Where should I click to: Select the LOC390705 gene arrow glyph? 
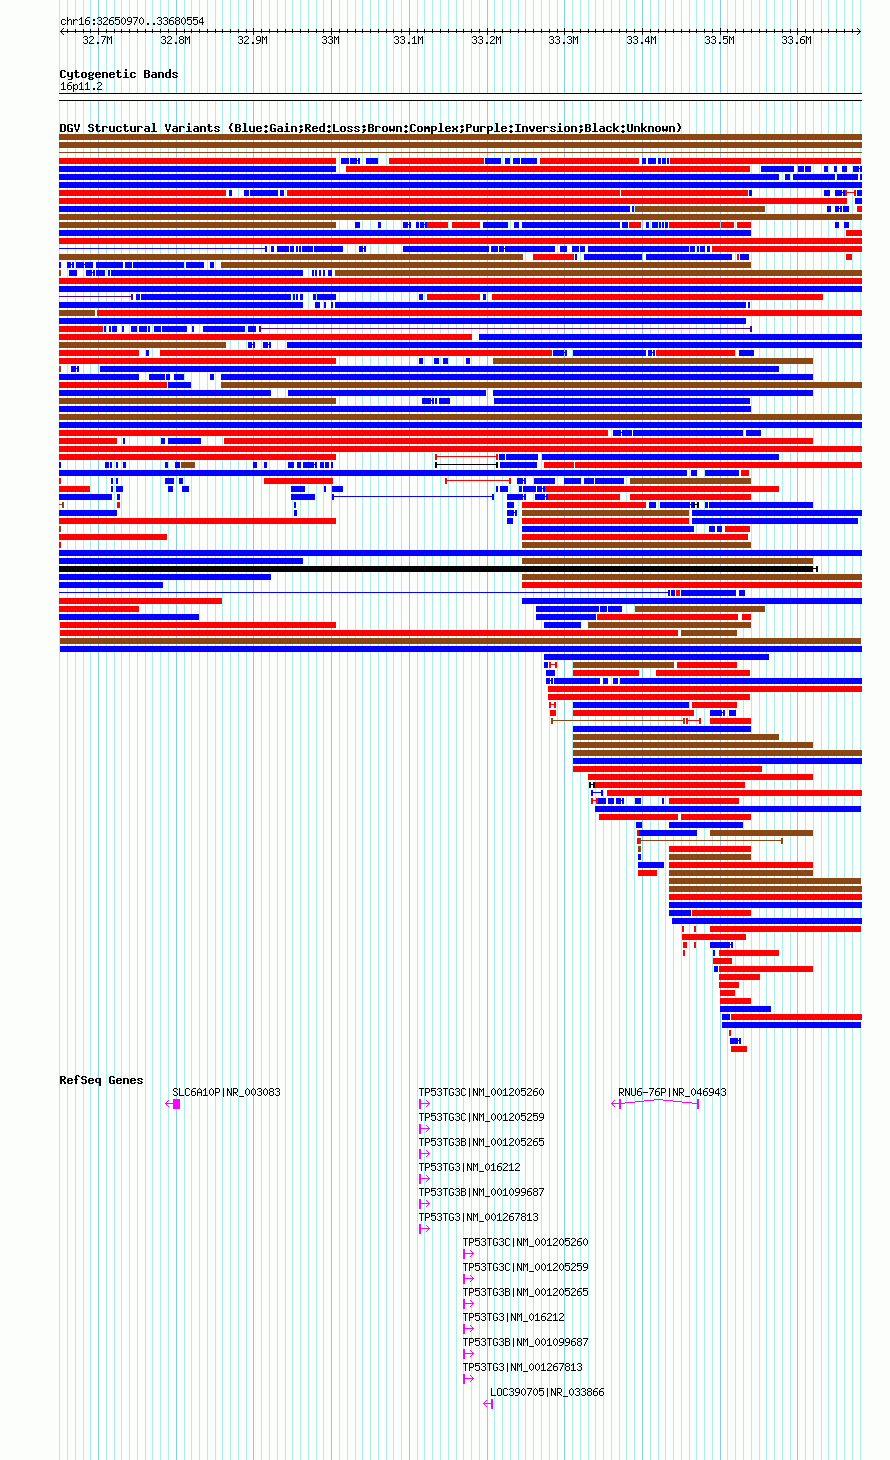pos(488,1404)
